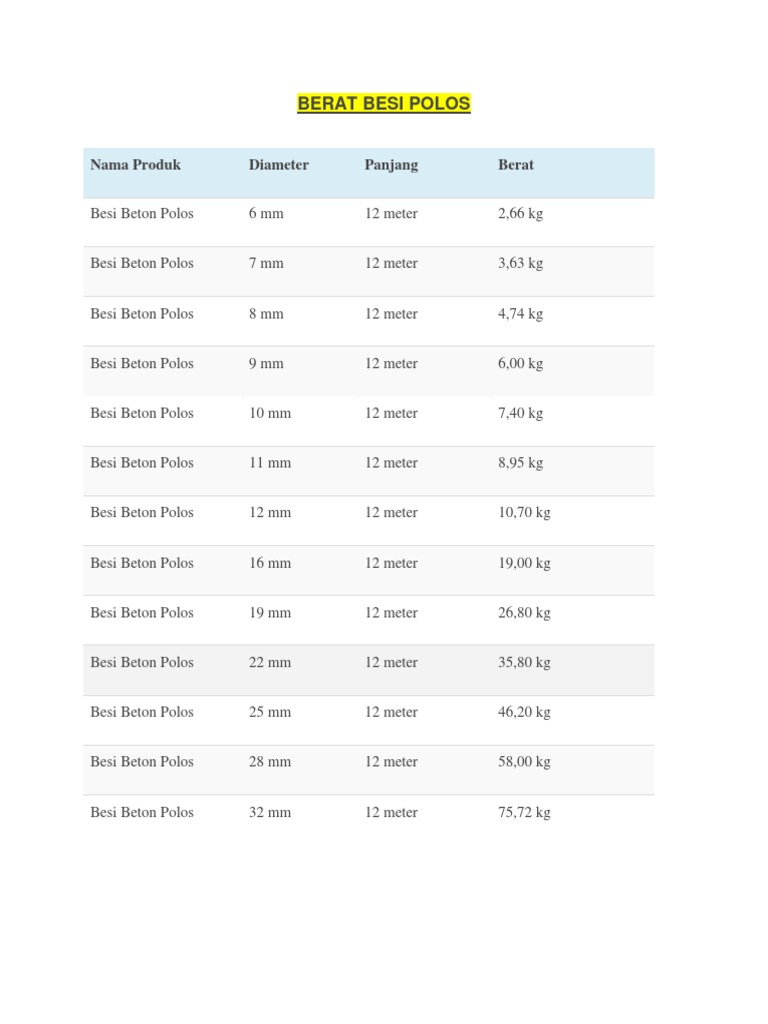The width and height of the screenshot is (768, 1024).
Task: Select the 16 mm diameter cell
Action: pos(270,563)
